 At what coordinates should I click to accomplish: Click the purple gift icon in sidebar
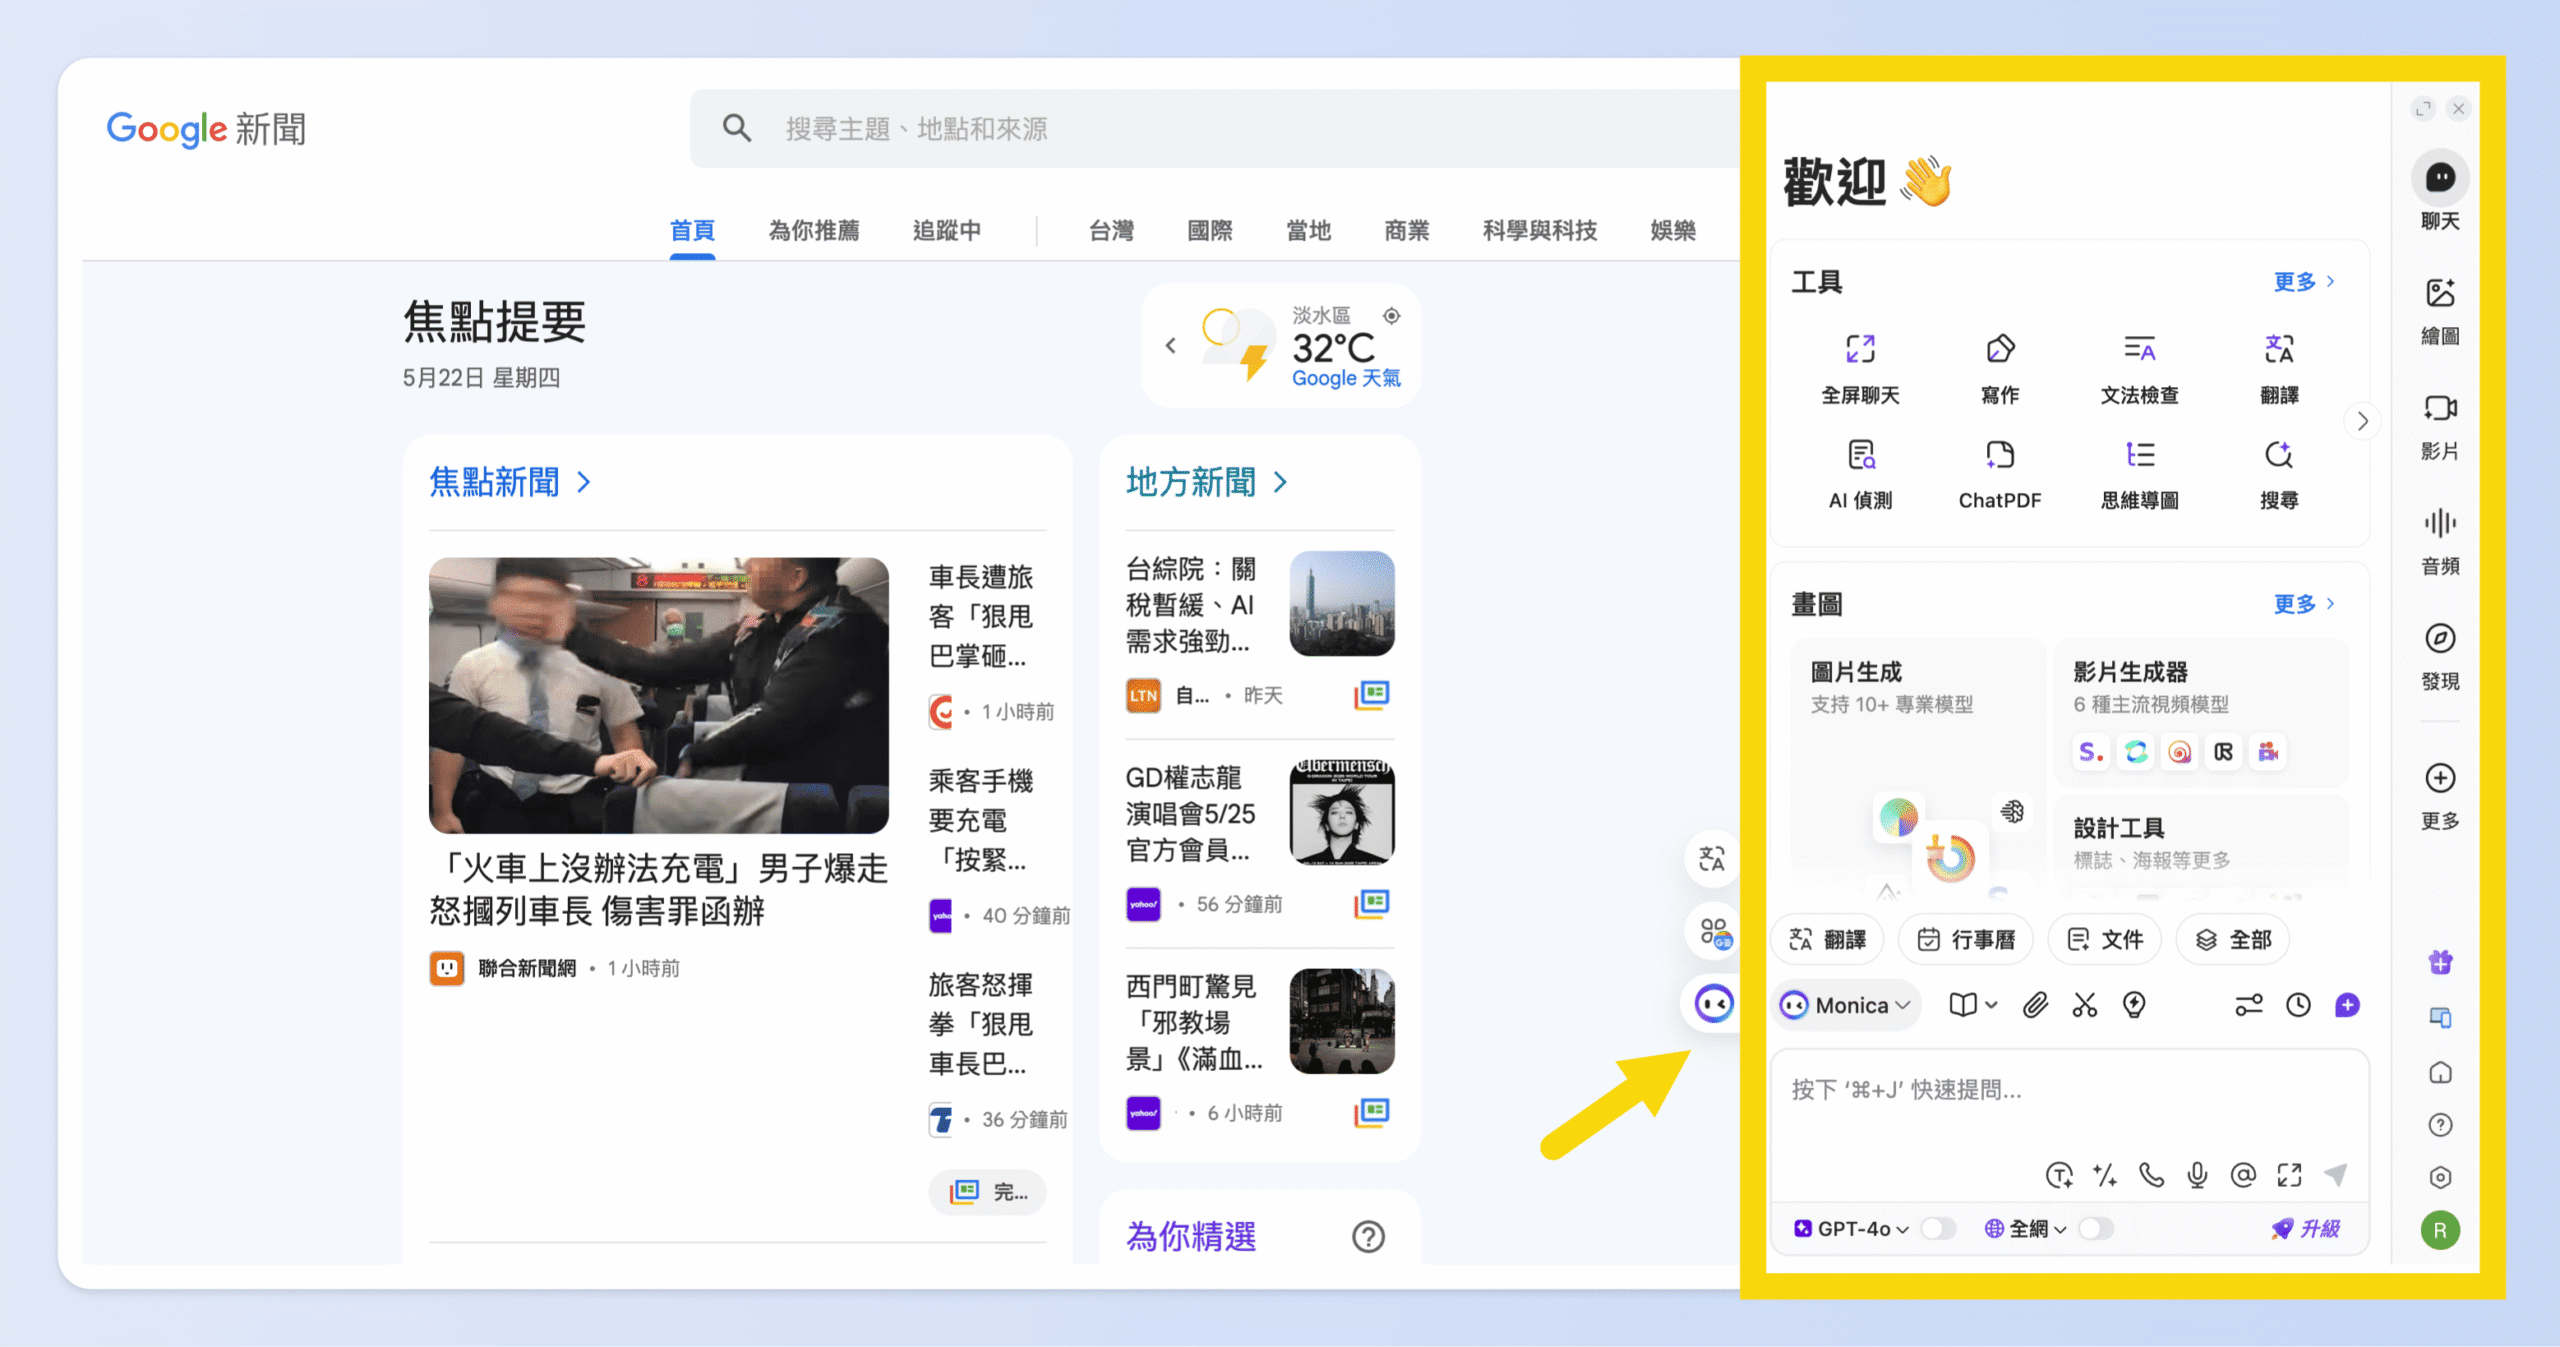click(2440, 962)
